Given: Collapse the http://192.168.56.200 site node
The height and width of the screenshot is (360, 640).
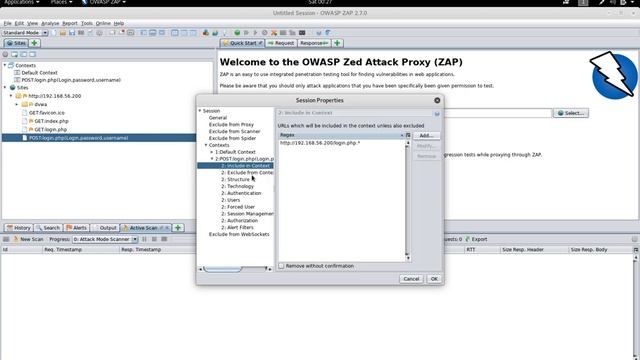Looking at the screenshot, I should [x=11, y=96].
